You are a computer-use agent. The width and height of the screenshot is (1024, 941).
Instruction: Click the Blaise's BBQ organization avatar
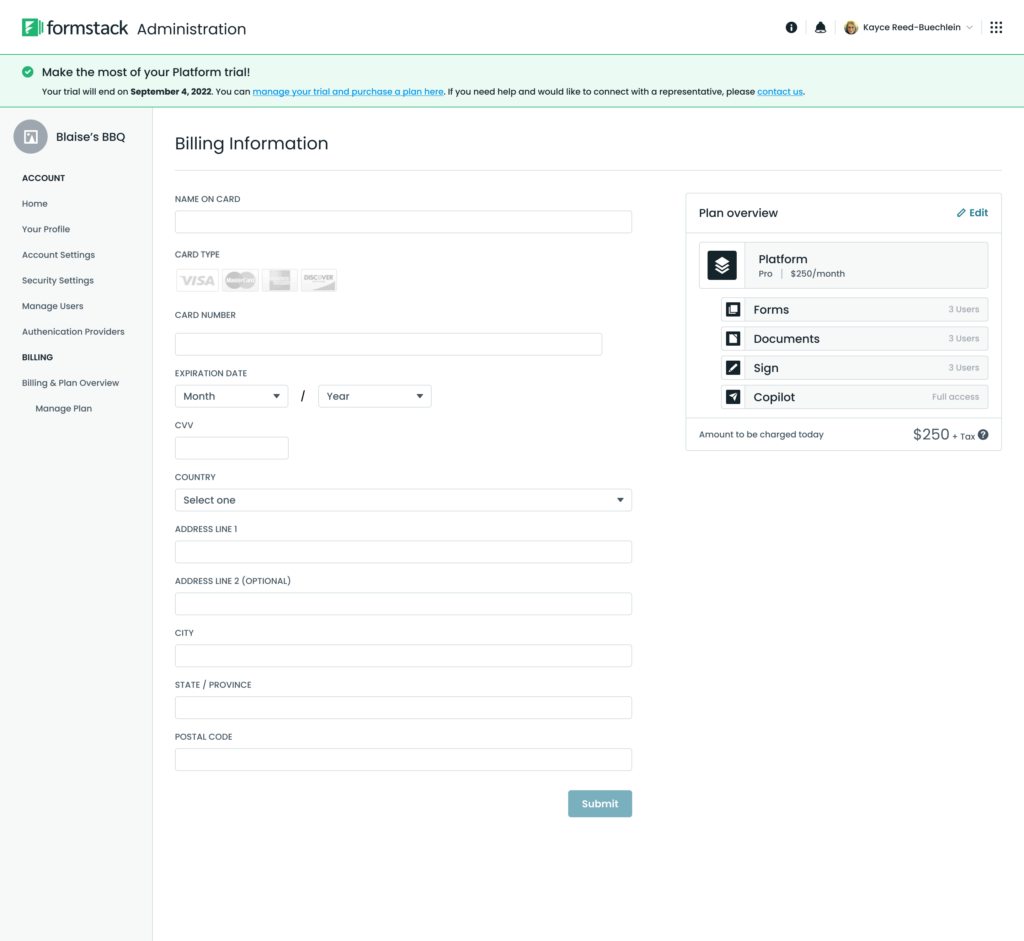(x=31, y=136)
